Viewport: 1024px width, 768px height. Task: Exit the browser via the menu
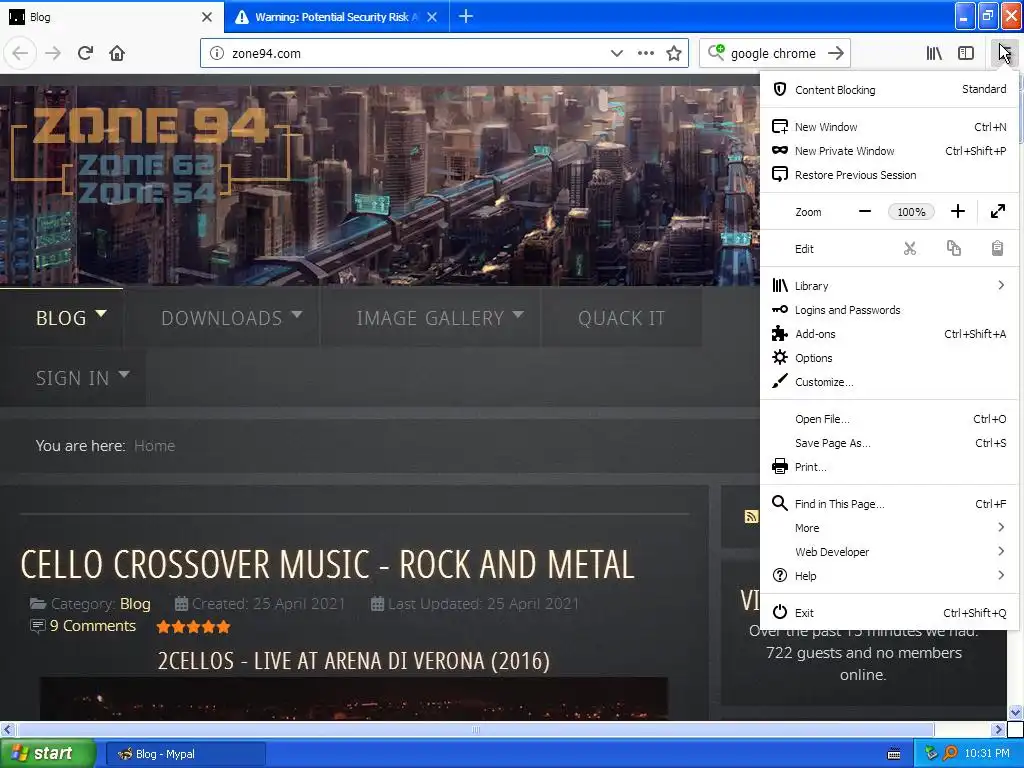coord(889,613)
